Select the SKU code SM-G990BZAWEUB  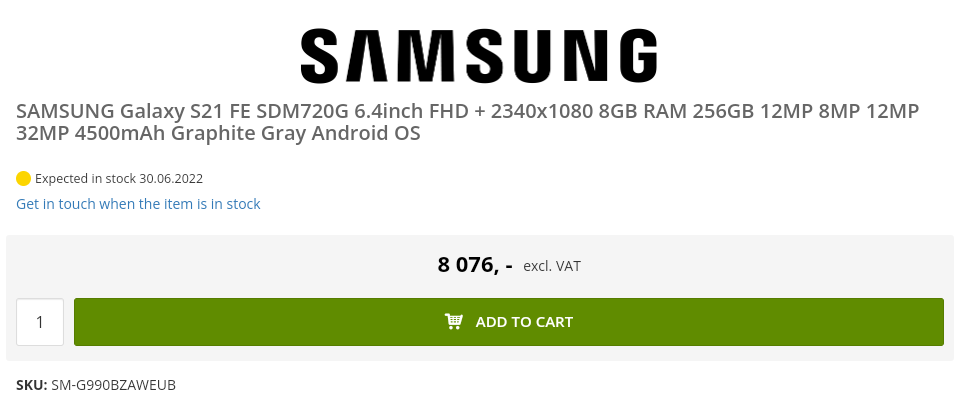coord(114,385)
